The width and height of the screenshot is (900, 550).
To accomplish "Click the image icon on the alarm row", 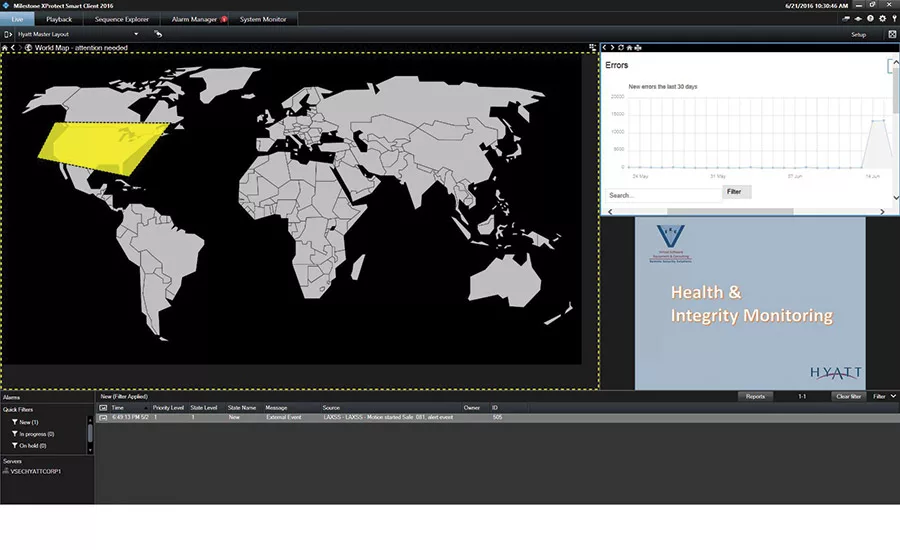I will click(103, 417).
